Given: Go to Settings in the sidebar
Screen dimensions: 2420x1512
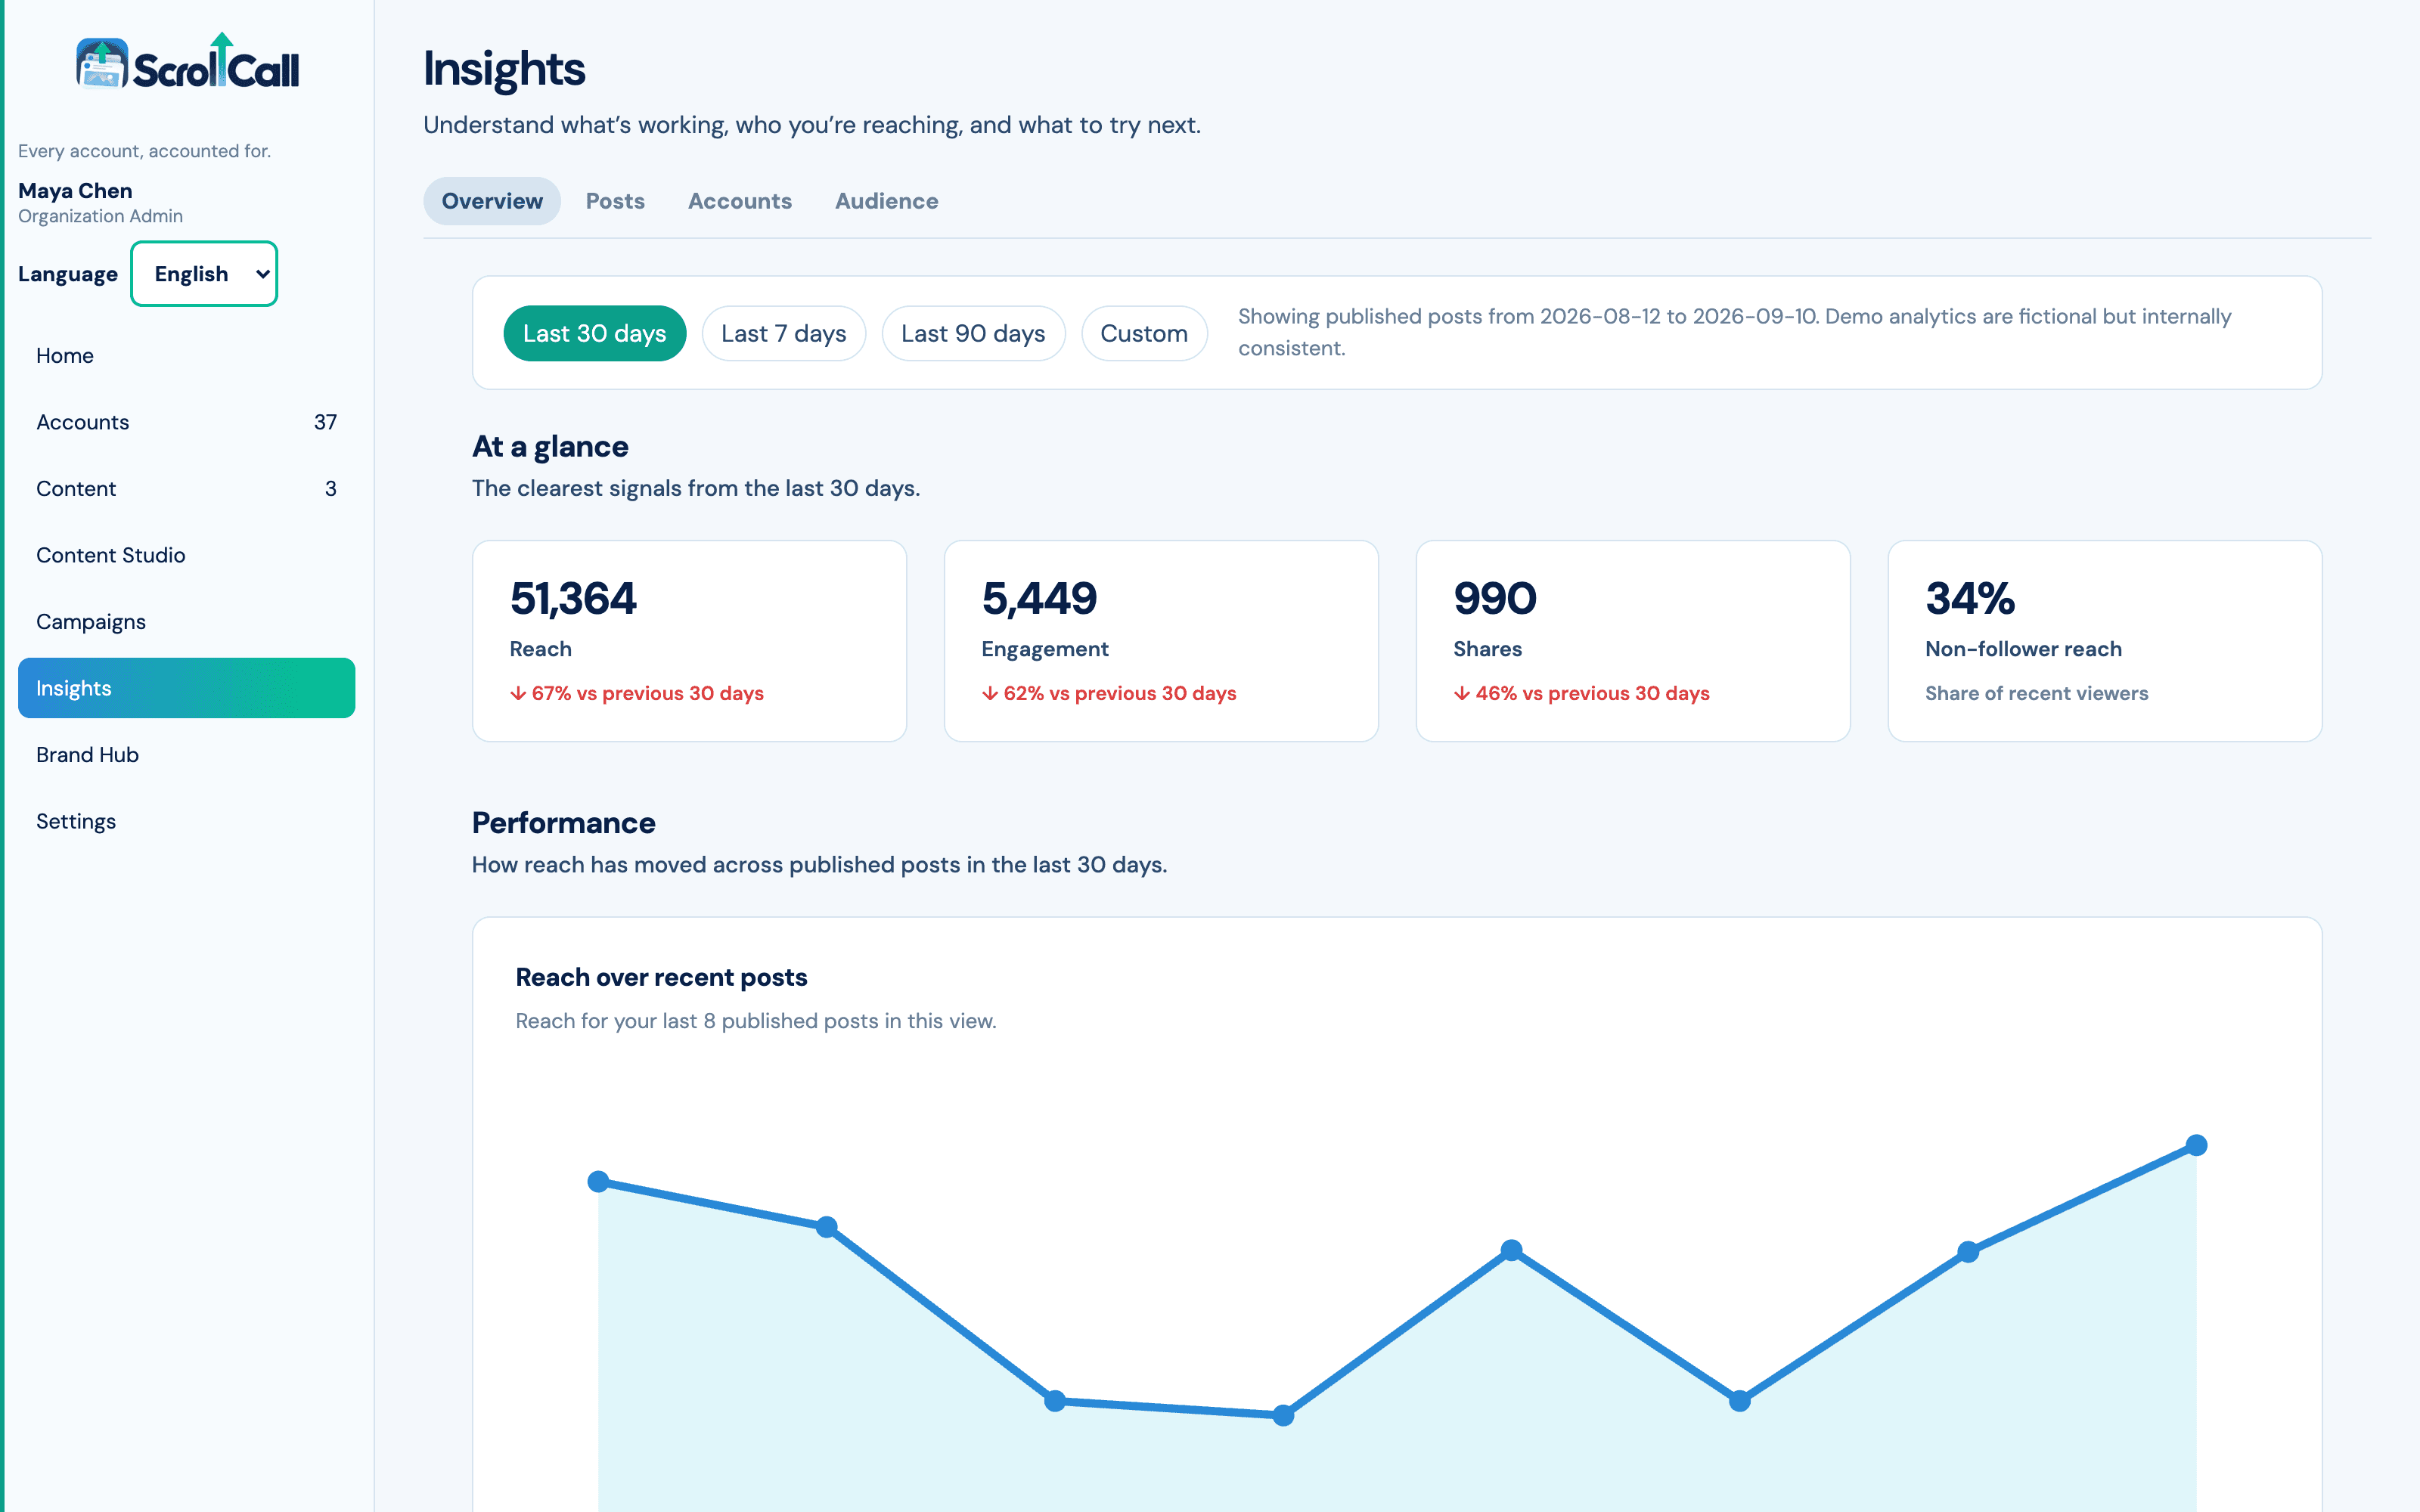Looking at the screenshot, I should point(186,821).
